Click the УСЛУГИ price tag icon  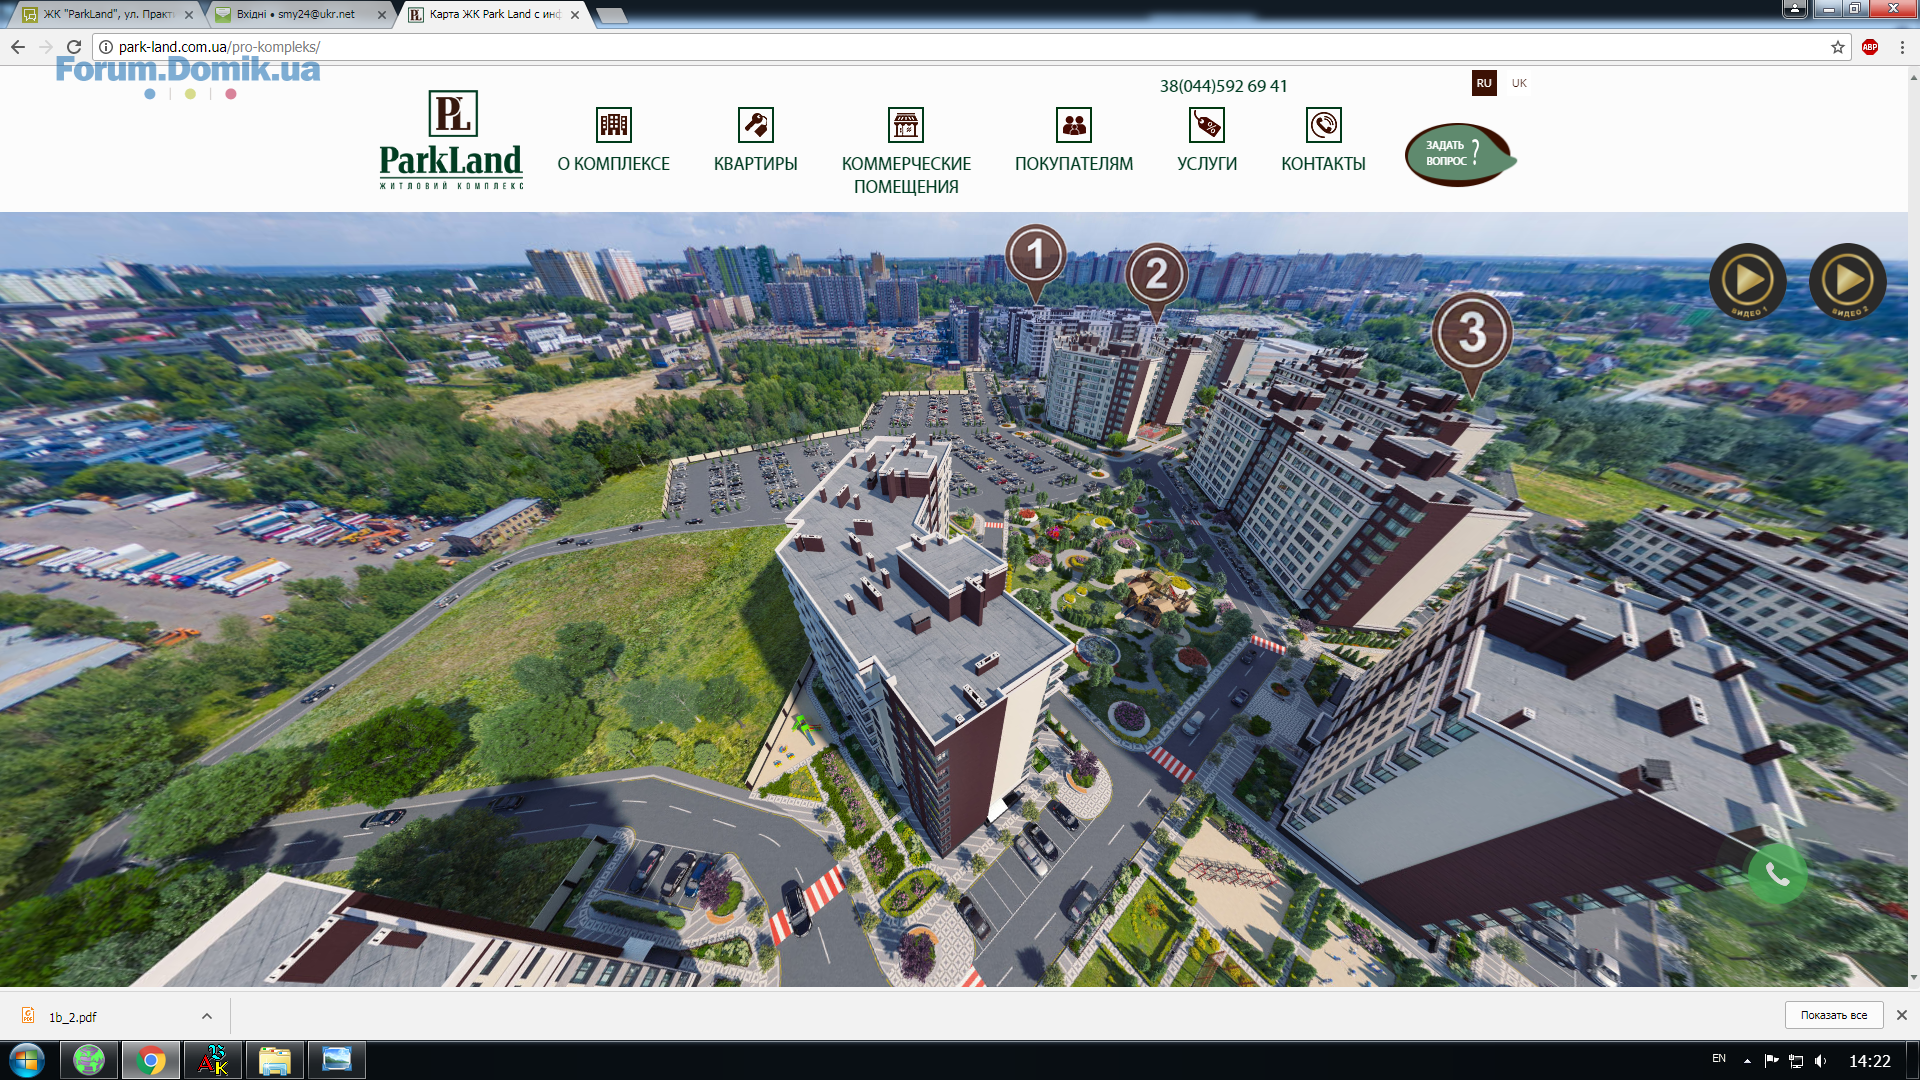1207,125
